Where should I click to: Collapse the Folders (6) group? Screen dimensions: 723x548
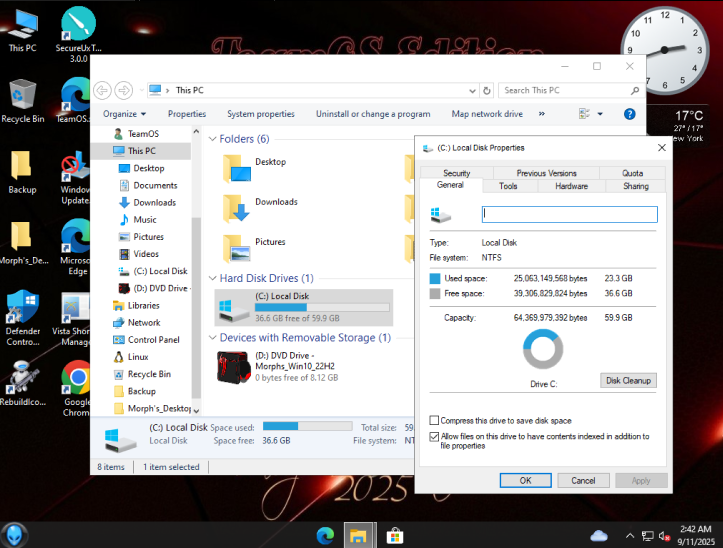[213, 139]
